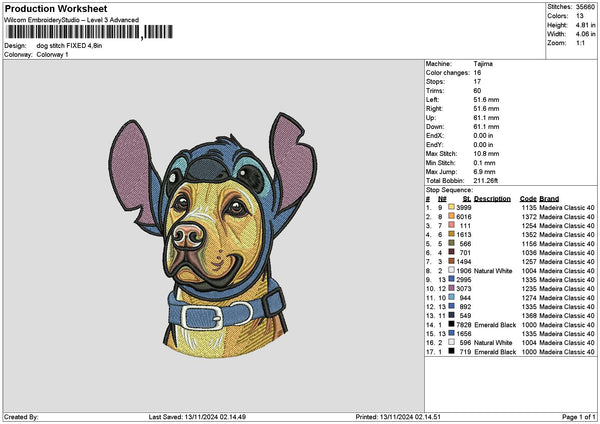Screen dimensions: 600x424
Task: Click the 'Created By:' footer label
Action: tap(21, 417)
